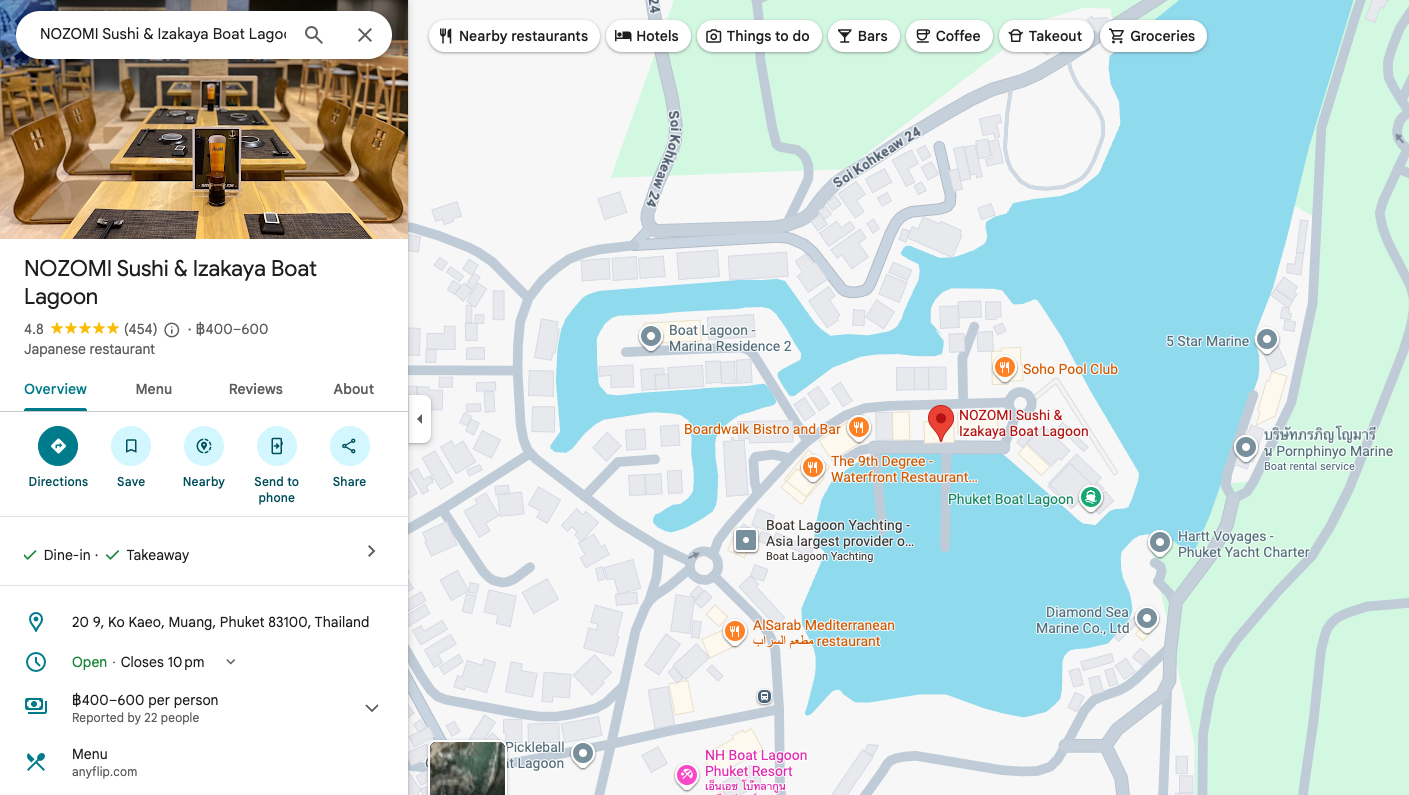Click 5 Star Marine marker
Screen dimensions: 1409x795
[x=1267, y=341]
